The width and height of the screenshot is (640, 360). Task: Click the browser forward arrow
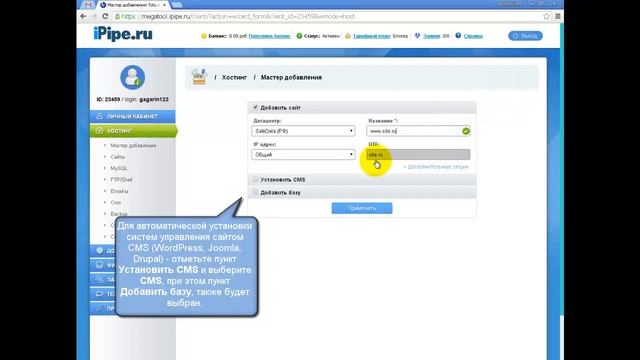pos(94,16)
